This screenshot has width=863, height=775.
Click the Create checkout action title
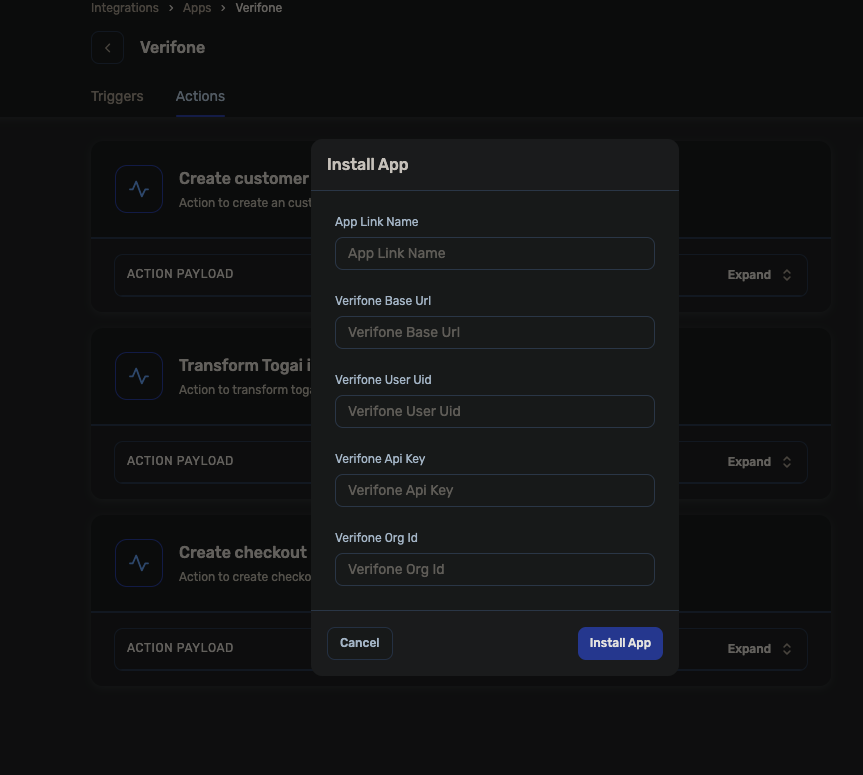coord(243,553)
